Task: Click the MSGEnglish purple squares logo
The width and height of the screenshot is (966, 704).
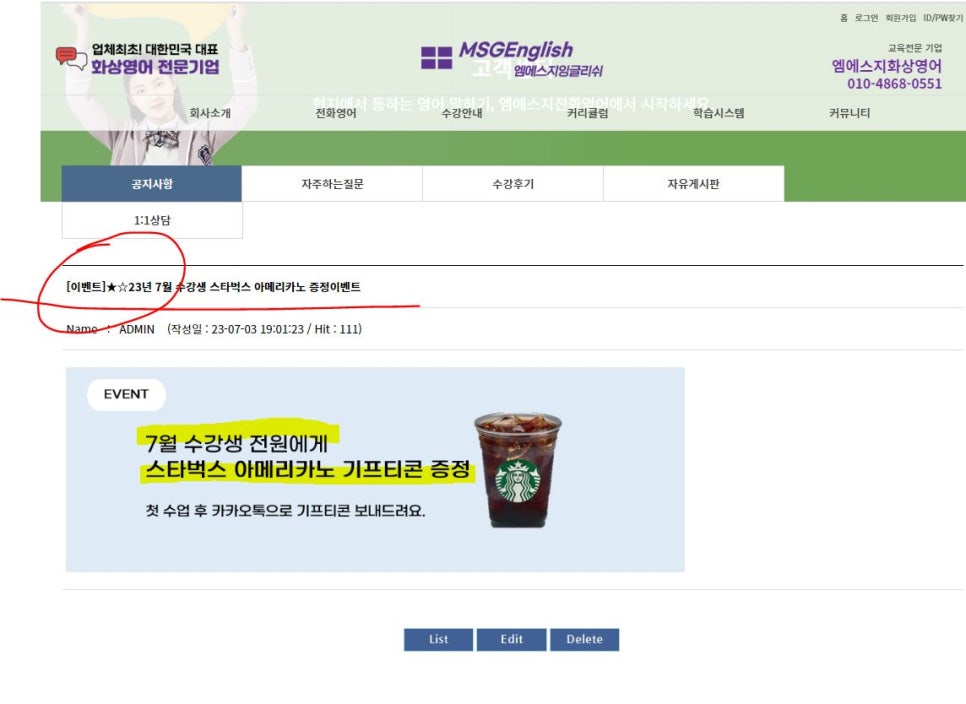Action: [x=436, y=58]
